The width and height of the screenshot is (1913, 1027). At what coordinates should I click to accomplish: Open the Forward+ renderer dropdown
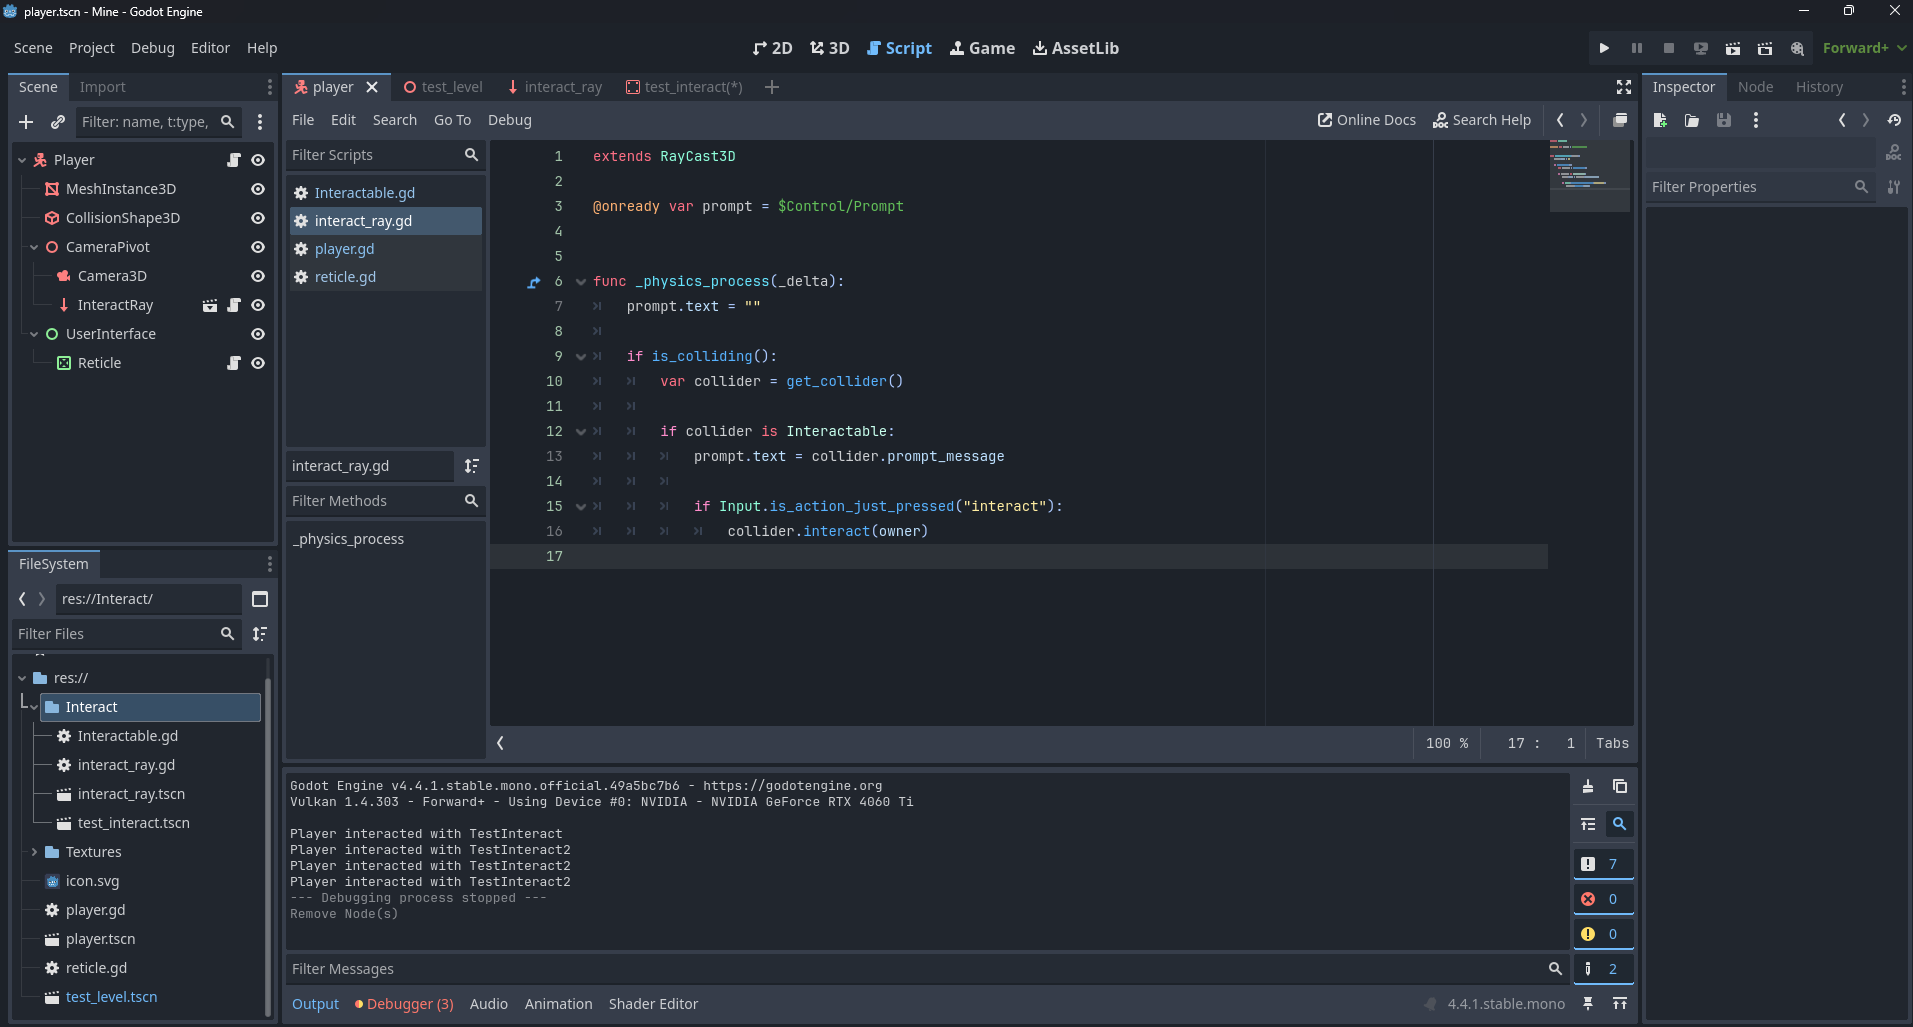[1864, 48]
